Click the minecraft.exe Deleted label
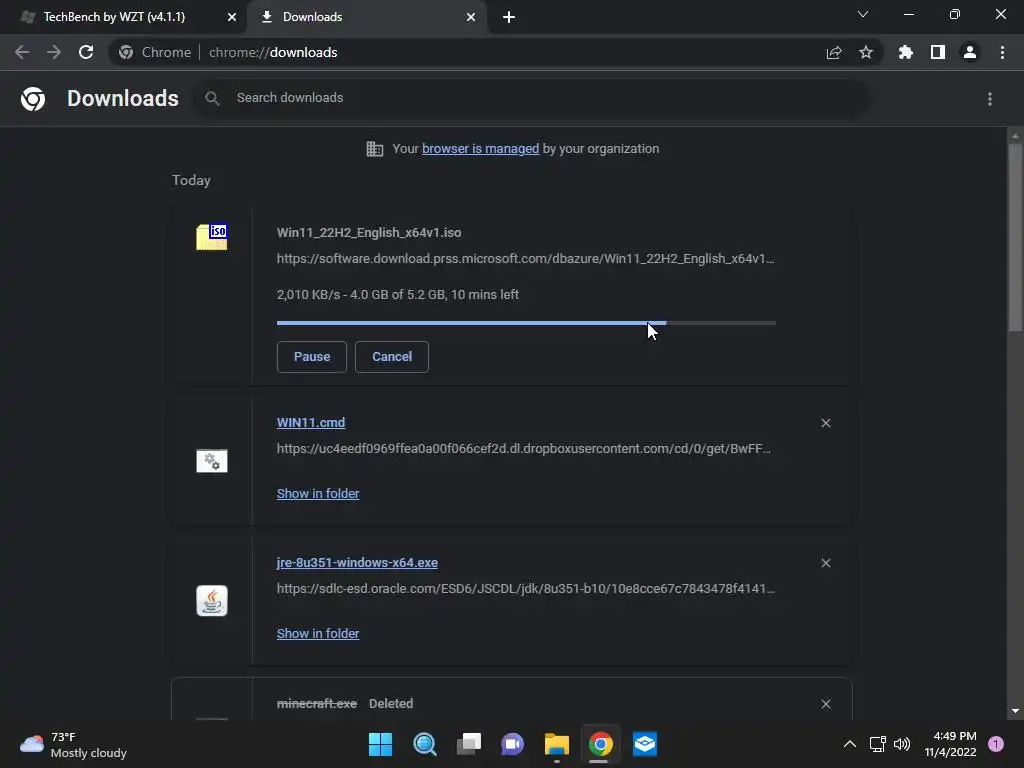 (391, 703)
